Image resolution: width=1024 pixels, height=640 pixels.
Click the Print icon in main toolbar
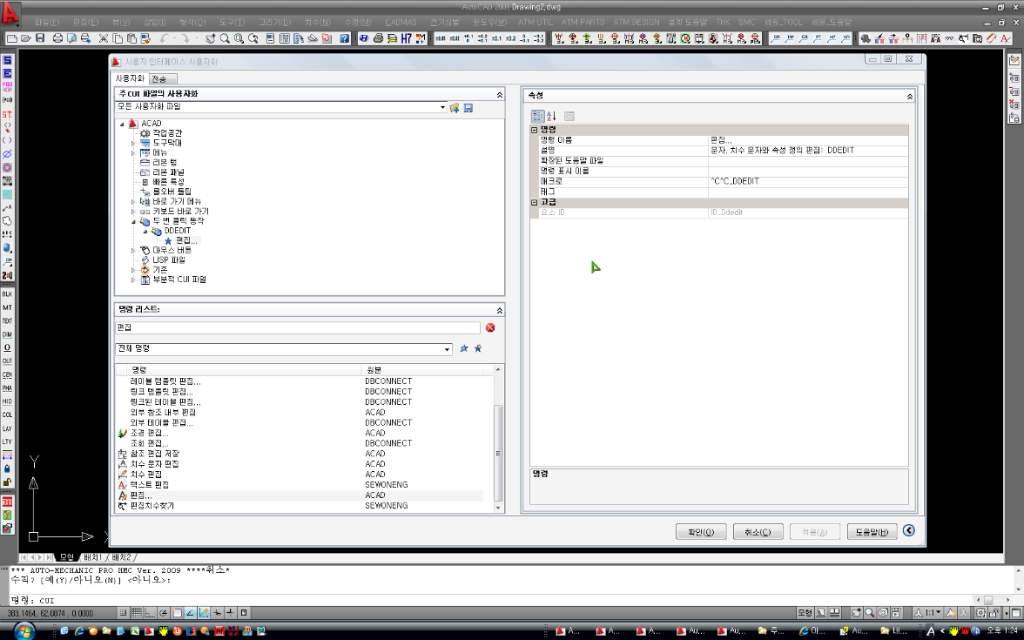click(x=57, y=39)
